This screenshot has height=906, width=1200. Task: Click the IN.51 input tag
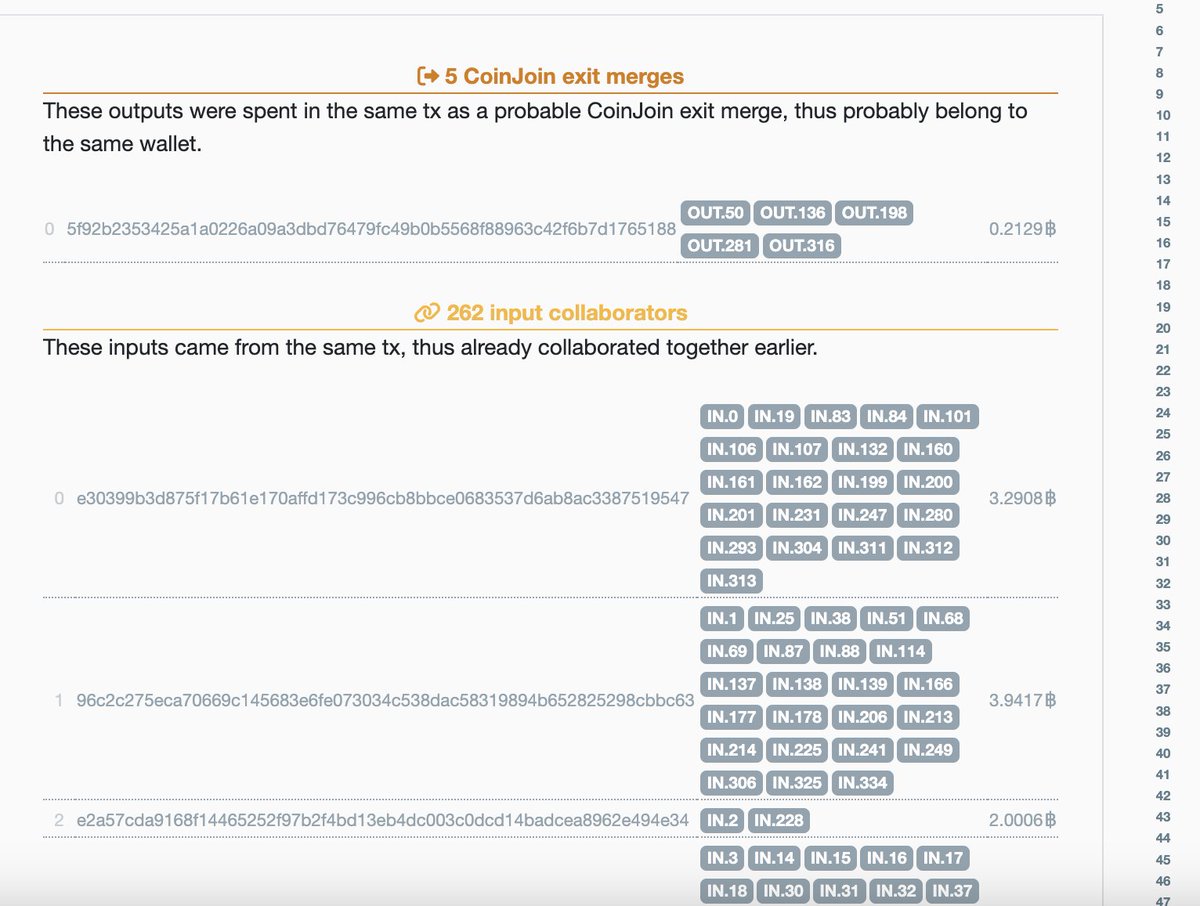point(887,619)
